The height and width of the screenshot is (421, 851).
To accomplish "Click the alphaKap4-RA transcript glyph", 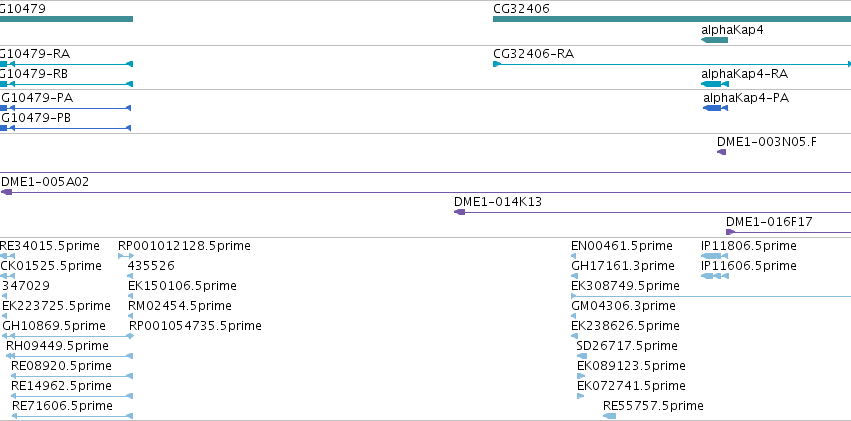I will (715, 84).
